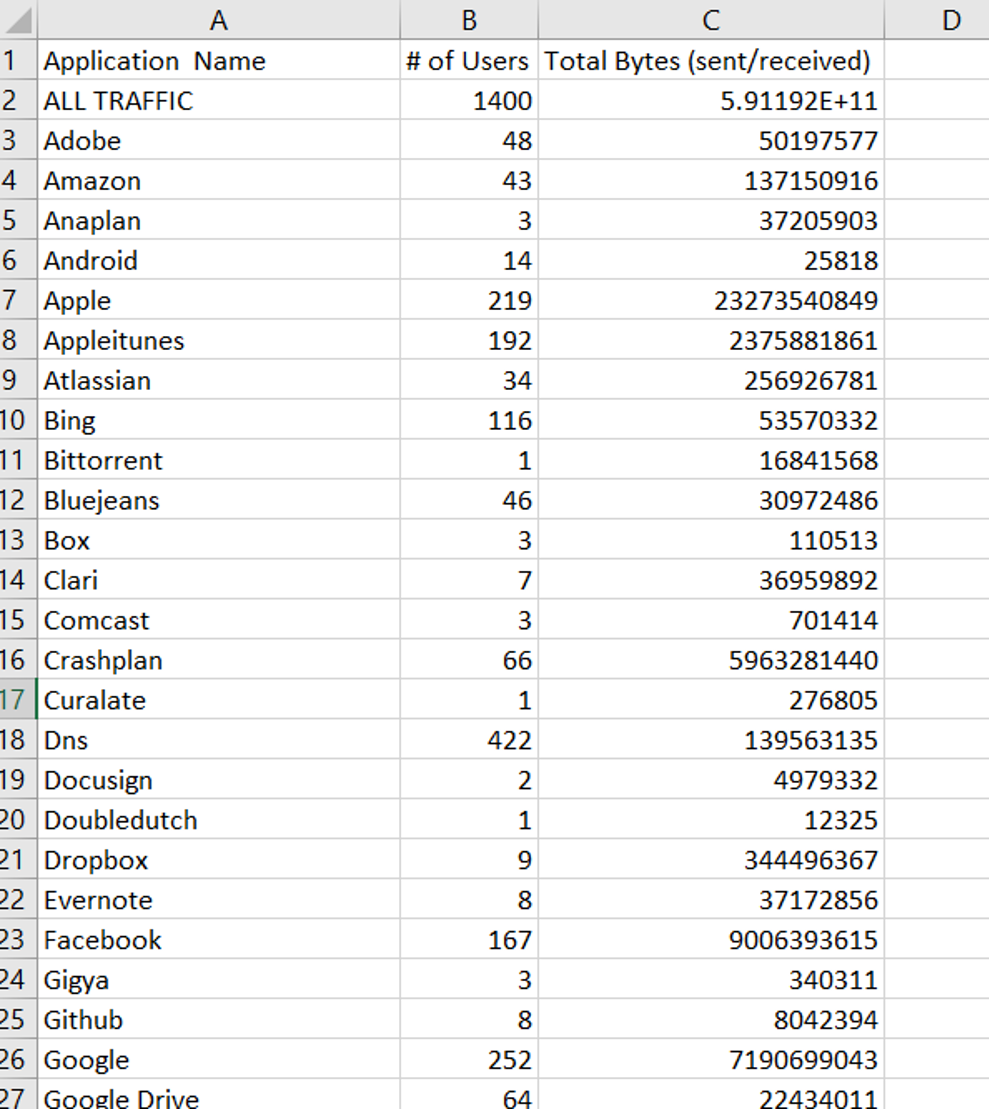Viewport: 989px width, 1112px height.
Task: Select row 2 header
Action: coord(18,100)
